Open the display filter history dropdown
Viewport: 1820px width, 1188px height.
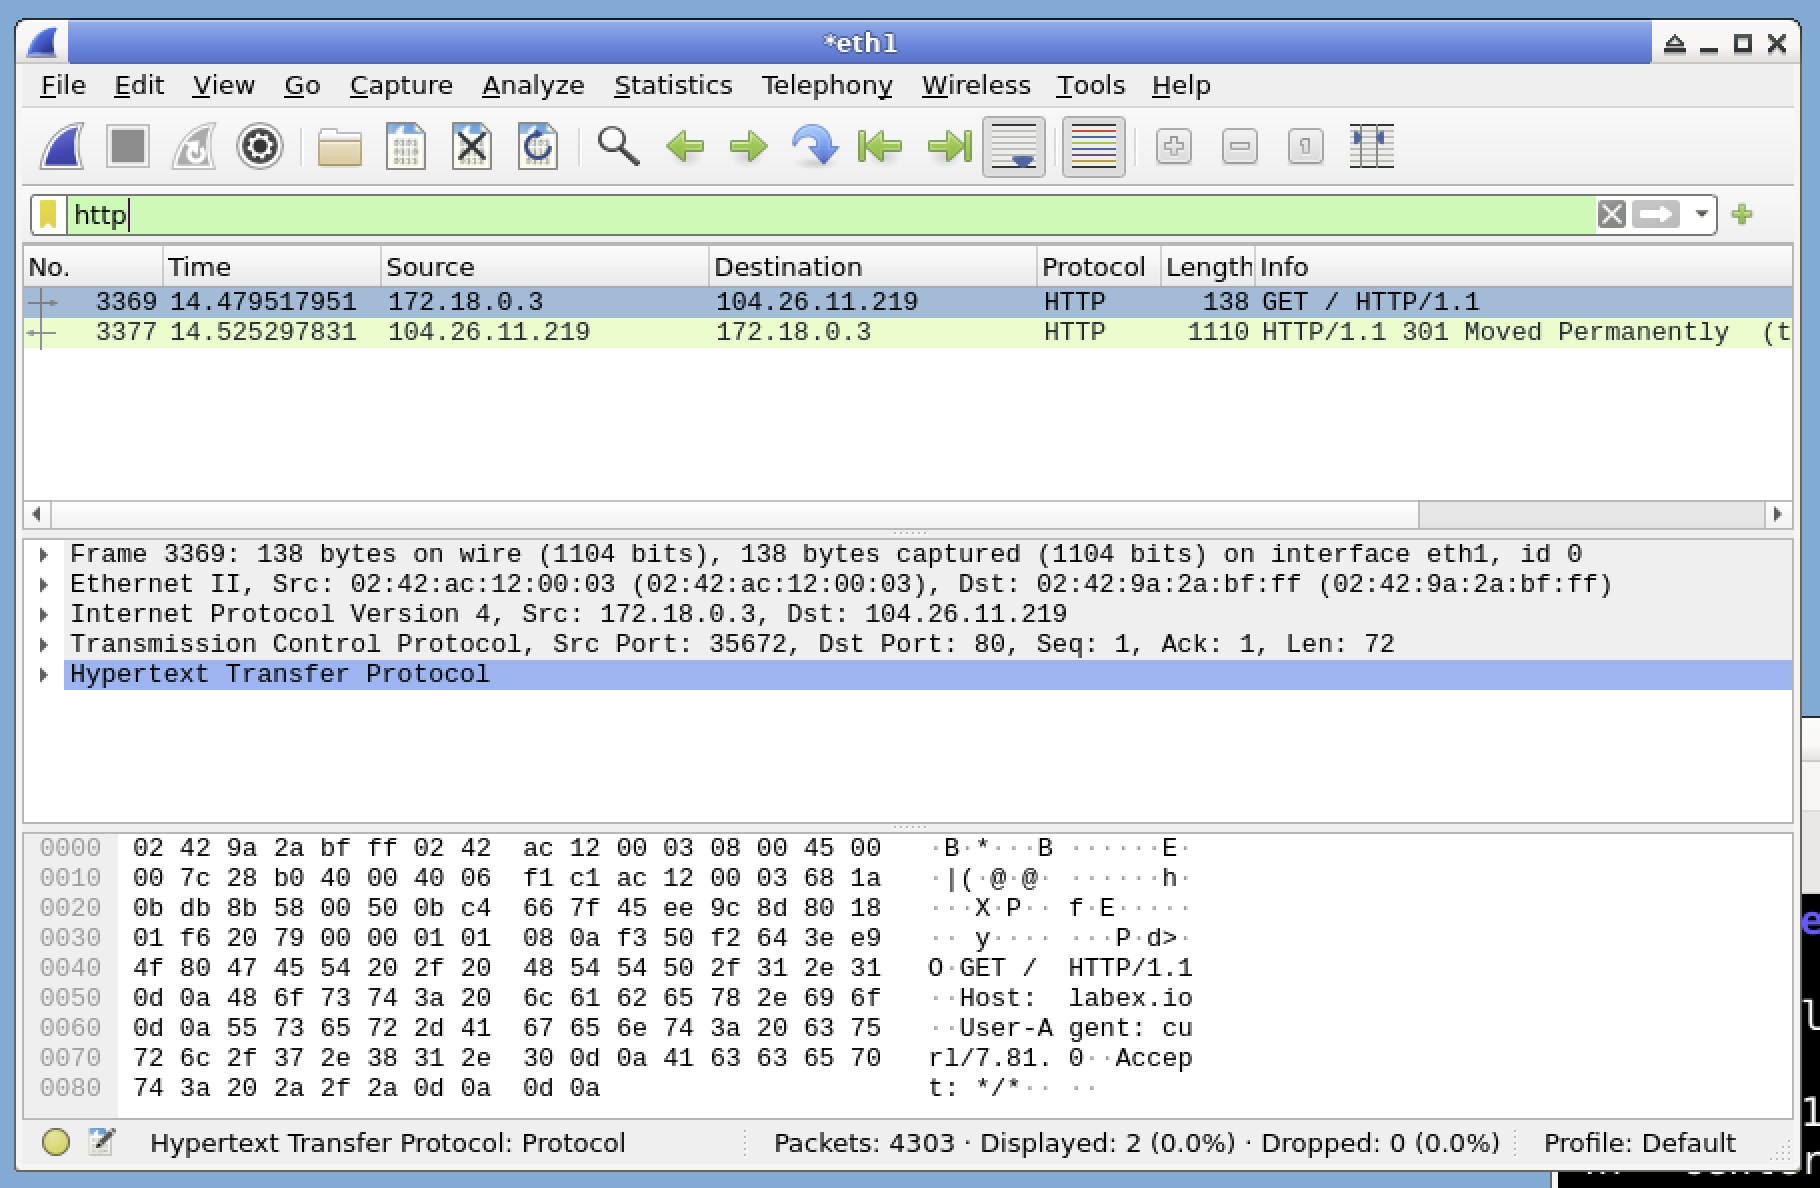click(x=1701, y=215)
